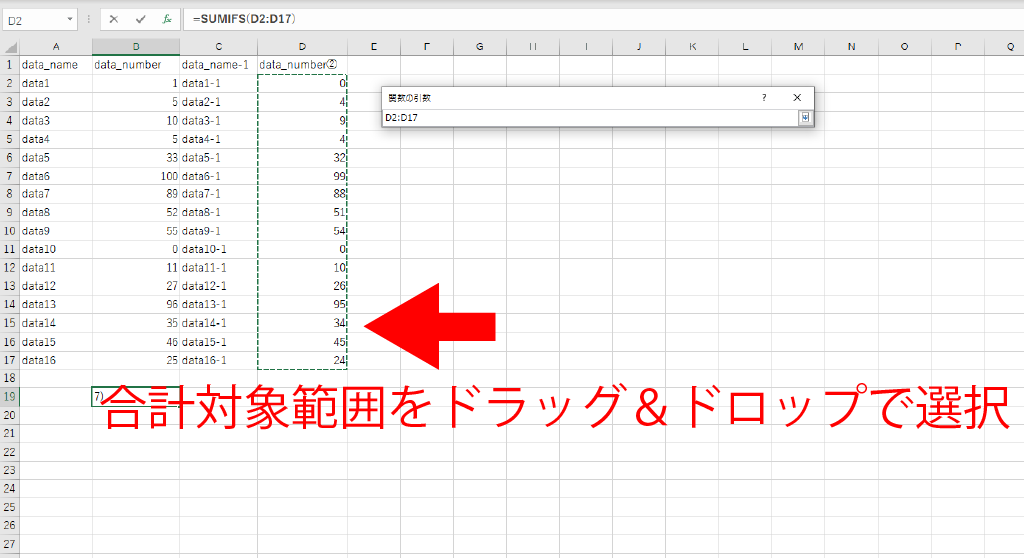The width and height of the screenshot is (1024, 558).
Task: Close the function arguments dialog
Action: pyautogui.click(x=797, y=98)
